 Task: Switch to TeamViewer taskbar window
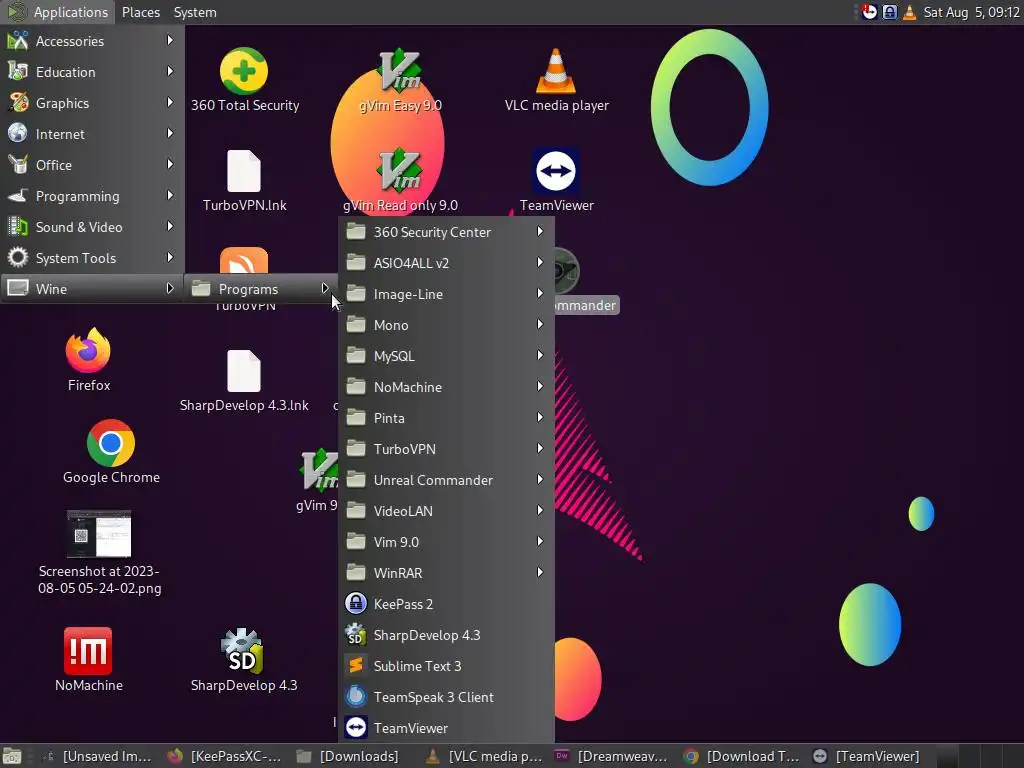pos(870,756)
